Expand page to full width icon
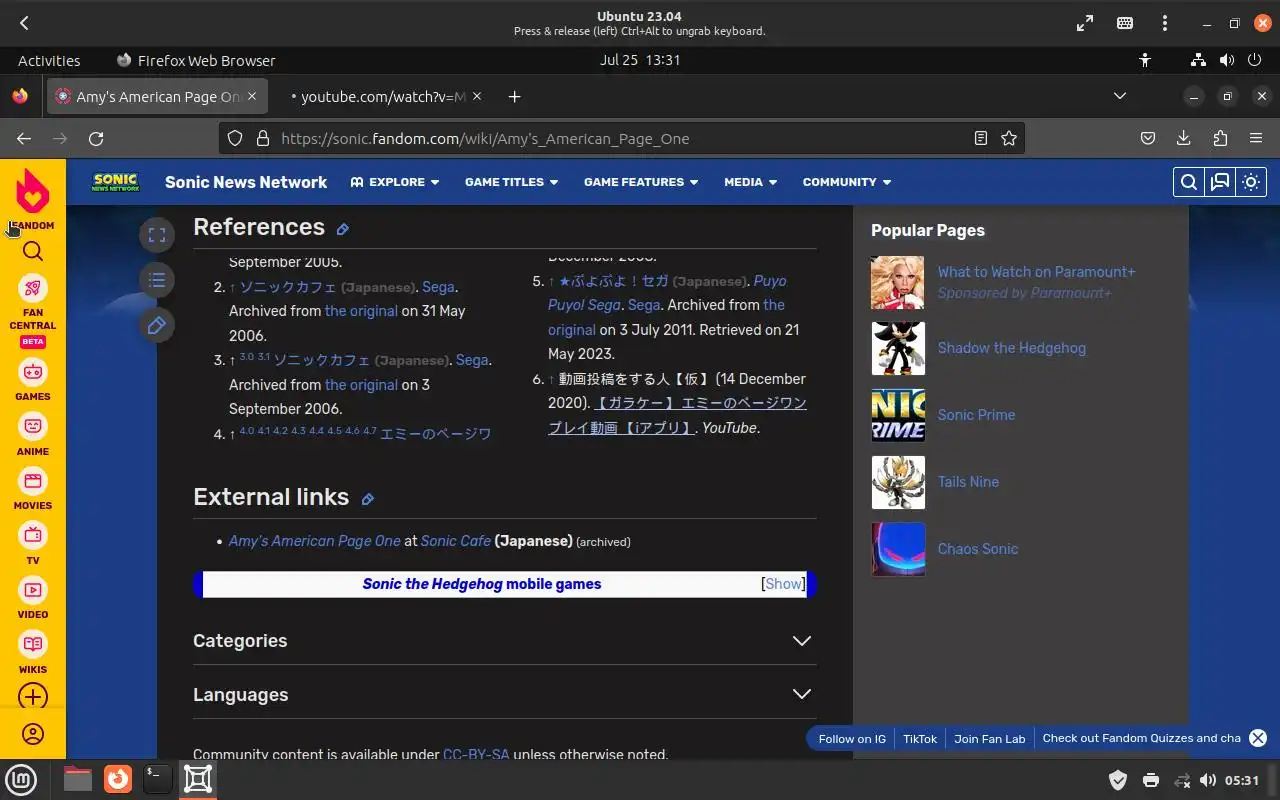The width and height of the screenshot is (1280, 800). click(x=157, y=235)
